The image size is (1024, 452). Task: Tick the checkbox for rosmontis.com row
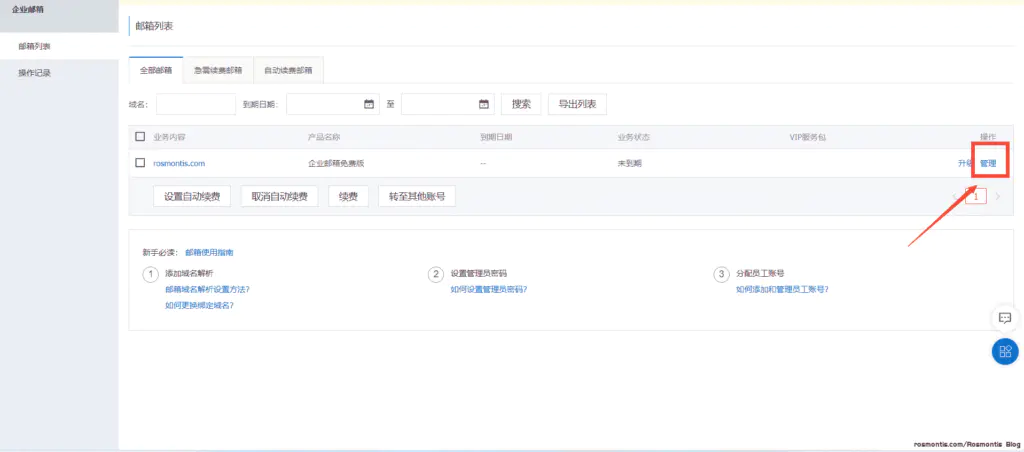(x=140, y=163)
